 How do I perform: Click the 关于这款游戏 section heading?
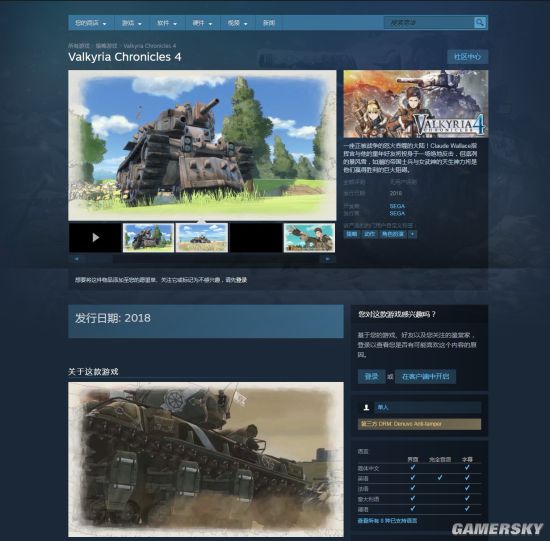click(x=93, y=372)
